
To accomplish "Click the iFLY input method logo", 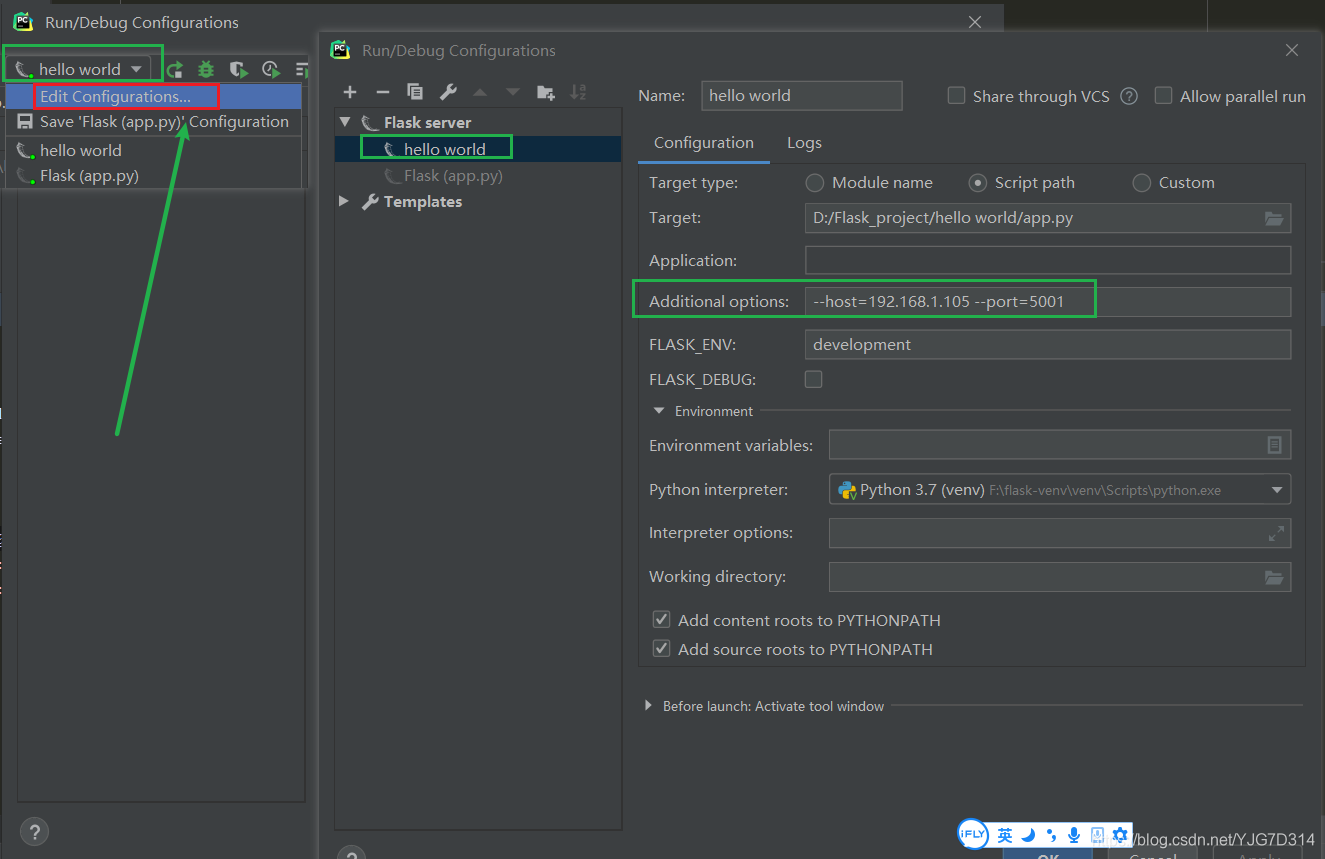I will coord(973,834).
